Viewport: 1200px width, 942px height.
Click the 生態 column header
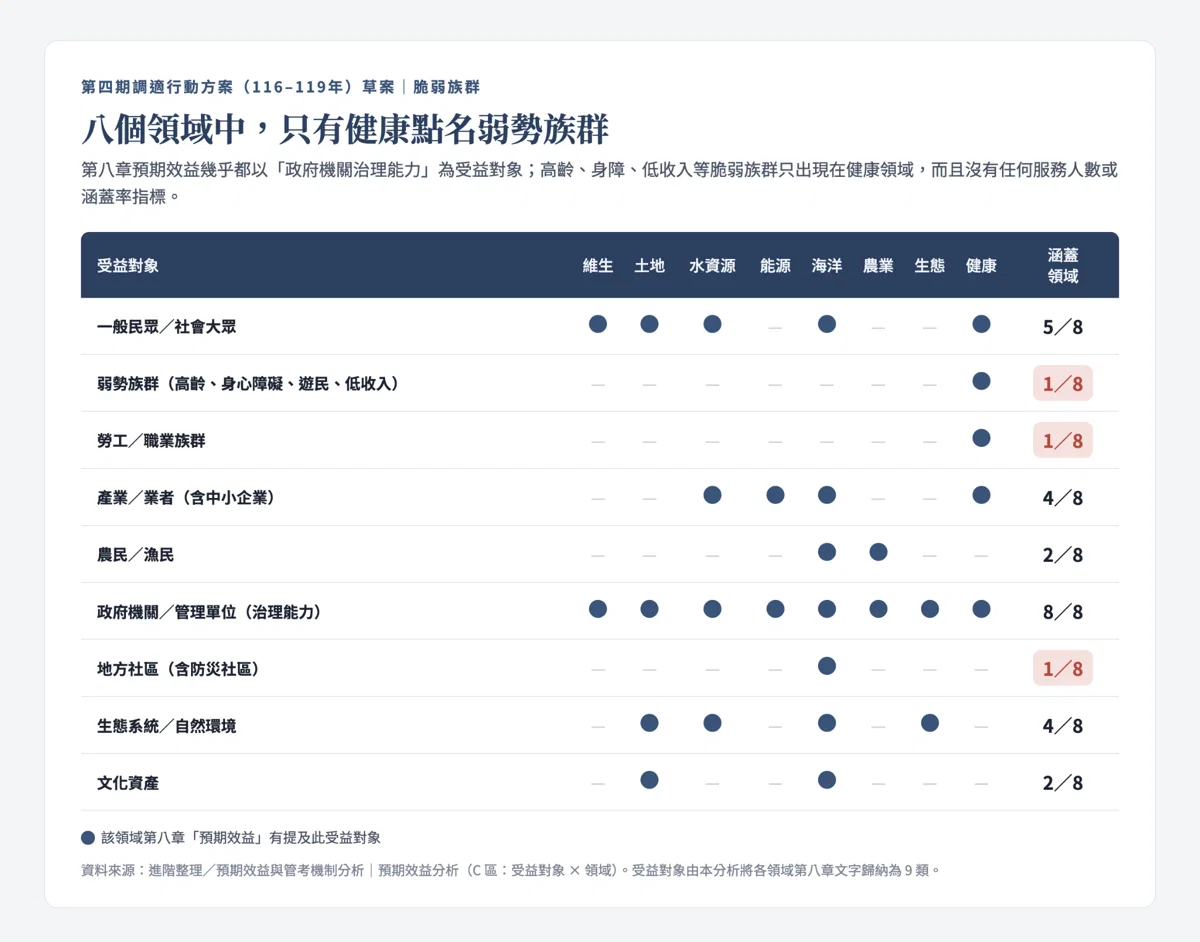(x=930, y=266)
